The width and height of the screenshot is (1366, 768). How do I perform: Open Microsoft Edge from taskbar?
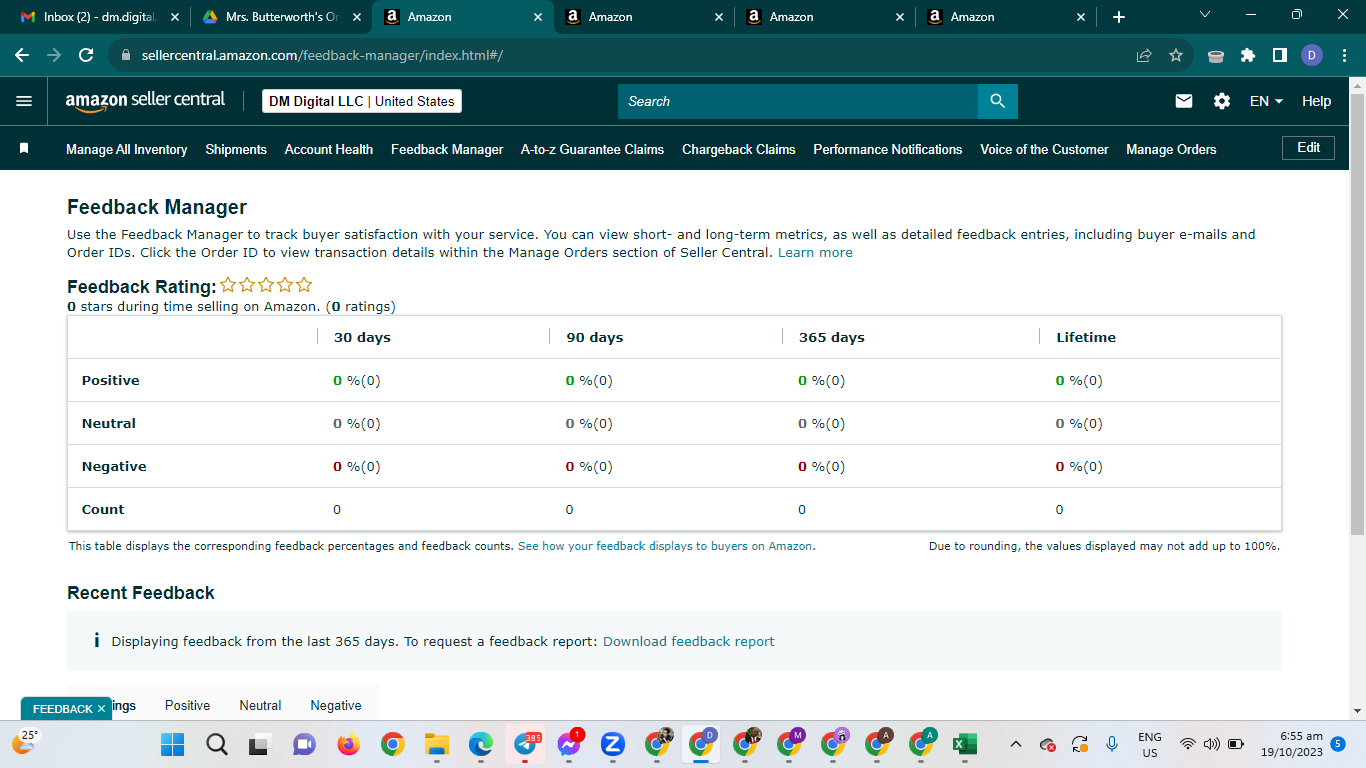[x=481, y=744]
